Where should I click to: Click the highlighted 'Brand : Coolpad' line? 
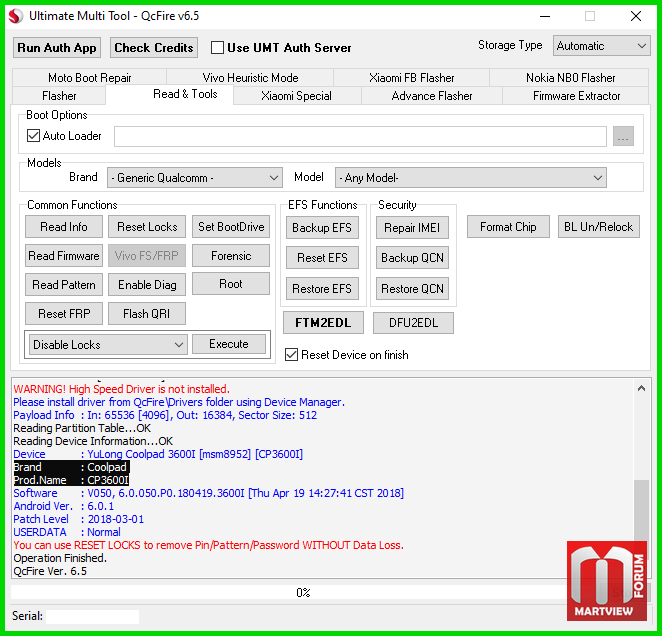click(71, 467)
